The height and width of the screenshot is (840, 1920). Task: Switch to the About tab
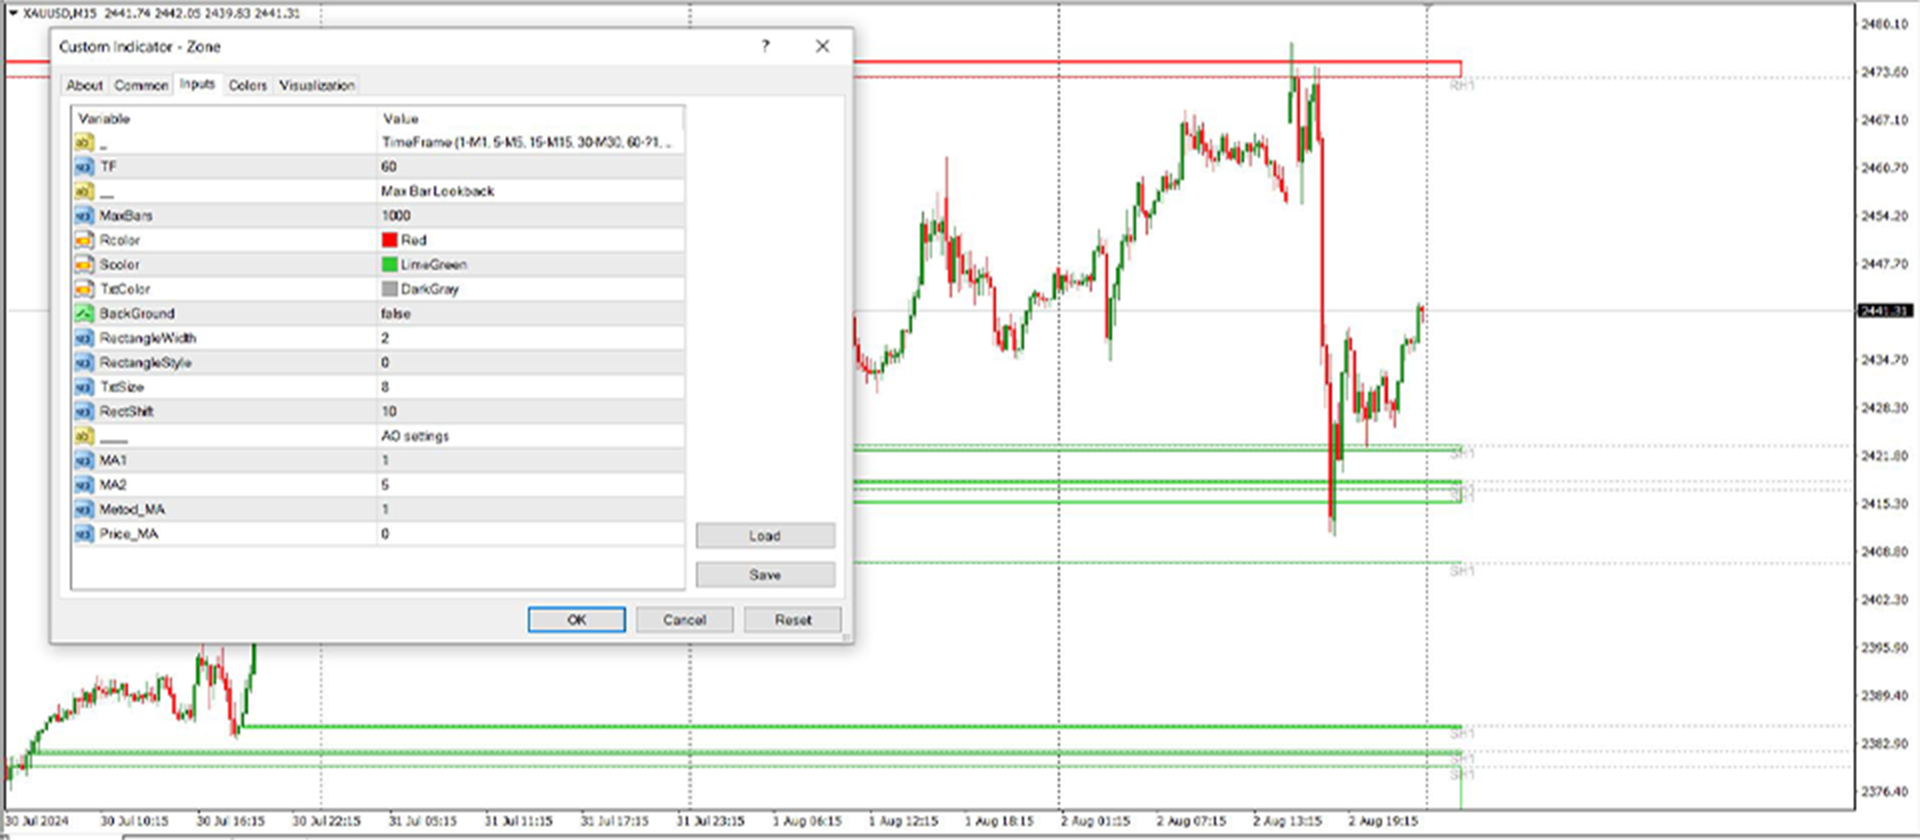[85, 86]
